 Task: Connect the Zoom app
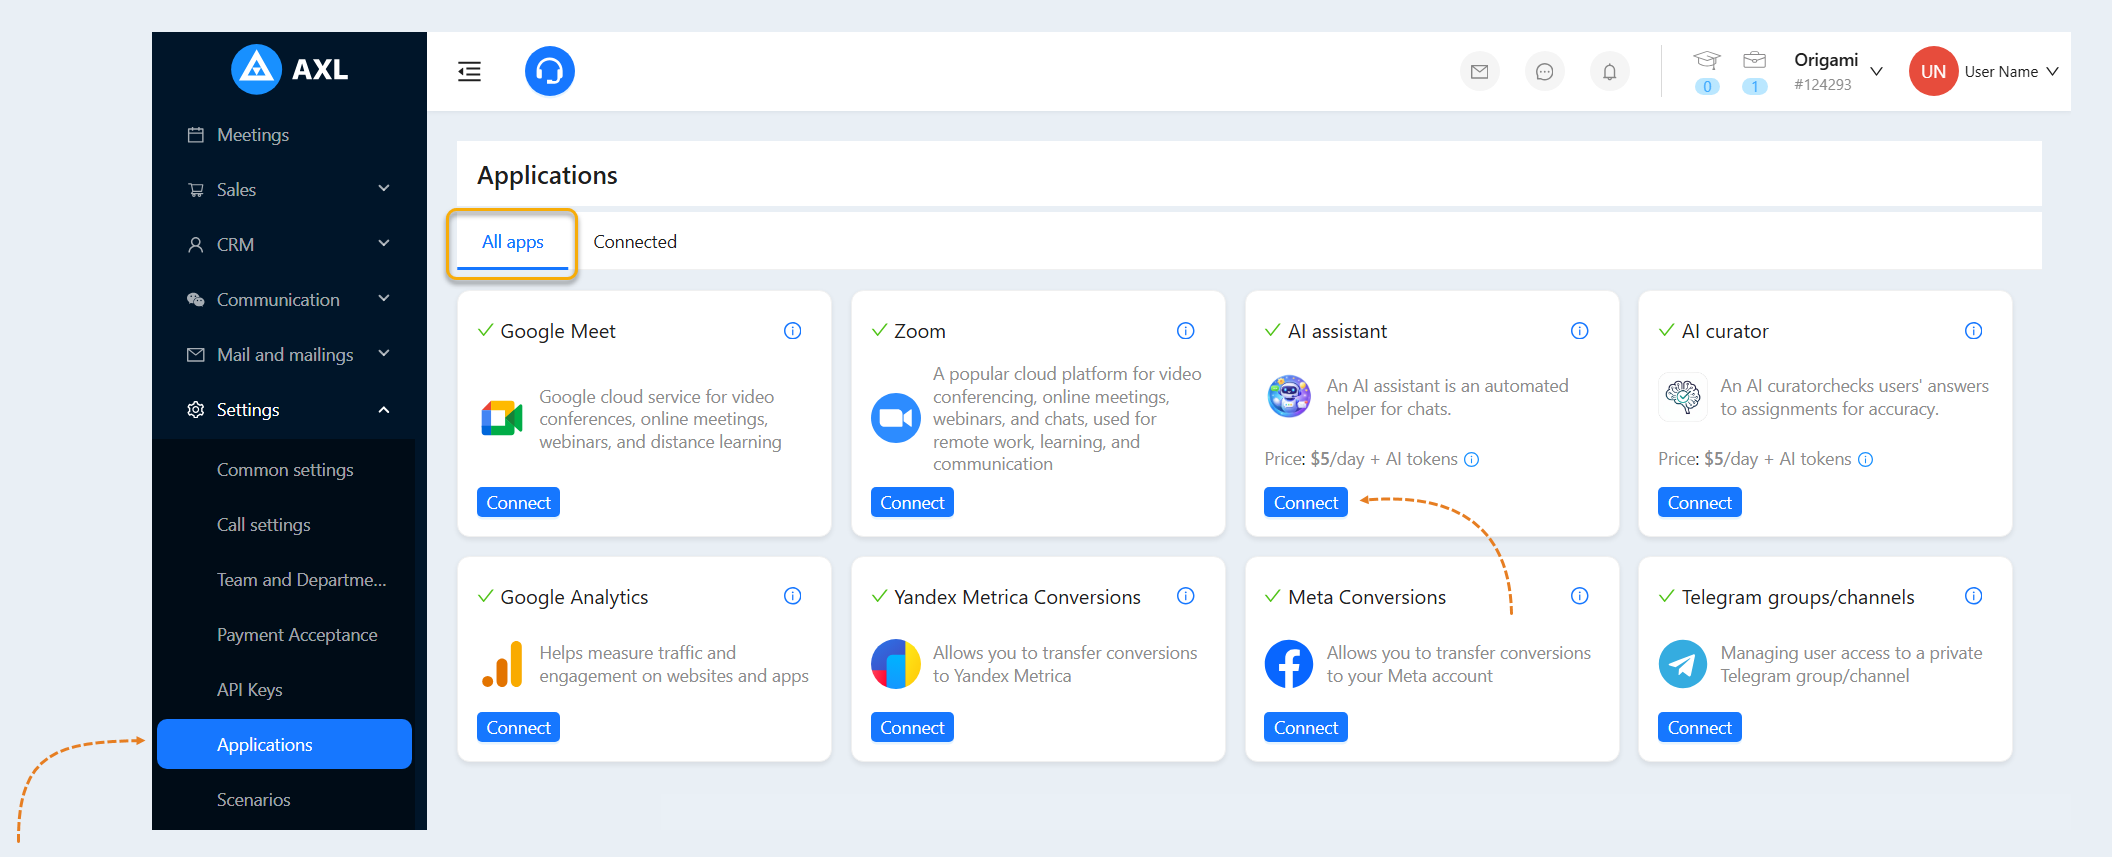point(912,503)
